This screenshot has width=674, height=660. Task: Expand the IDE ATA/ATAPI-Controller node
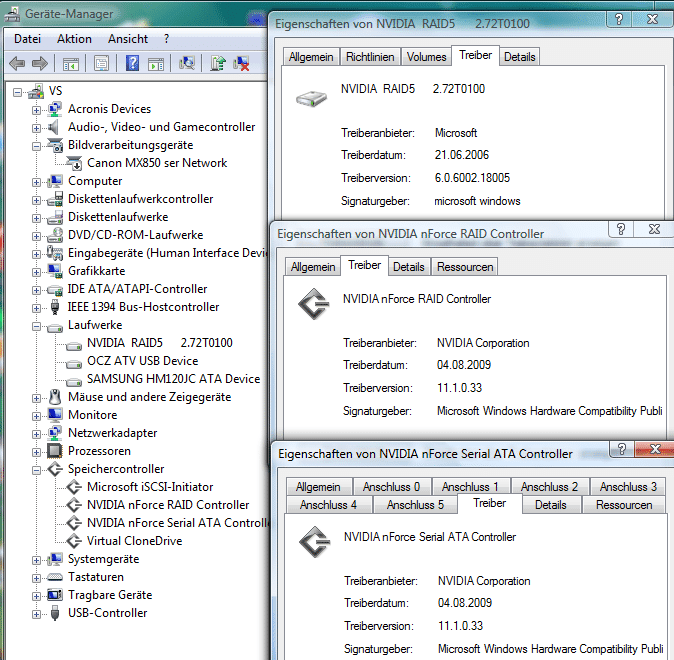point(37,290)
